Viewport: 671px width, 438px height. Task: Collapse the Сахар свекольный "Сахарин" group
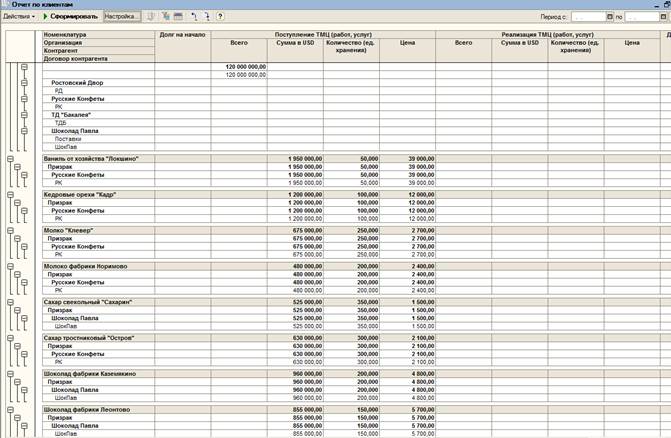pyautogui.click(x=10, y=302)
